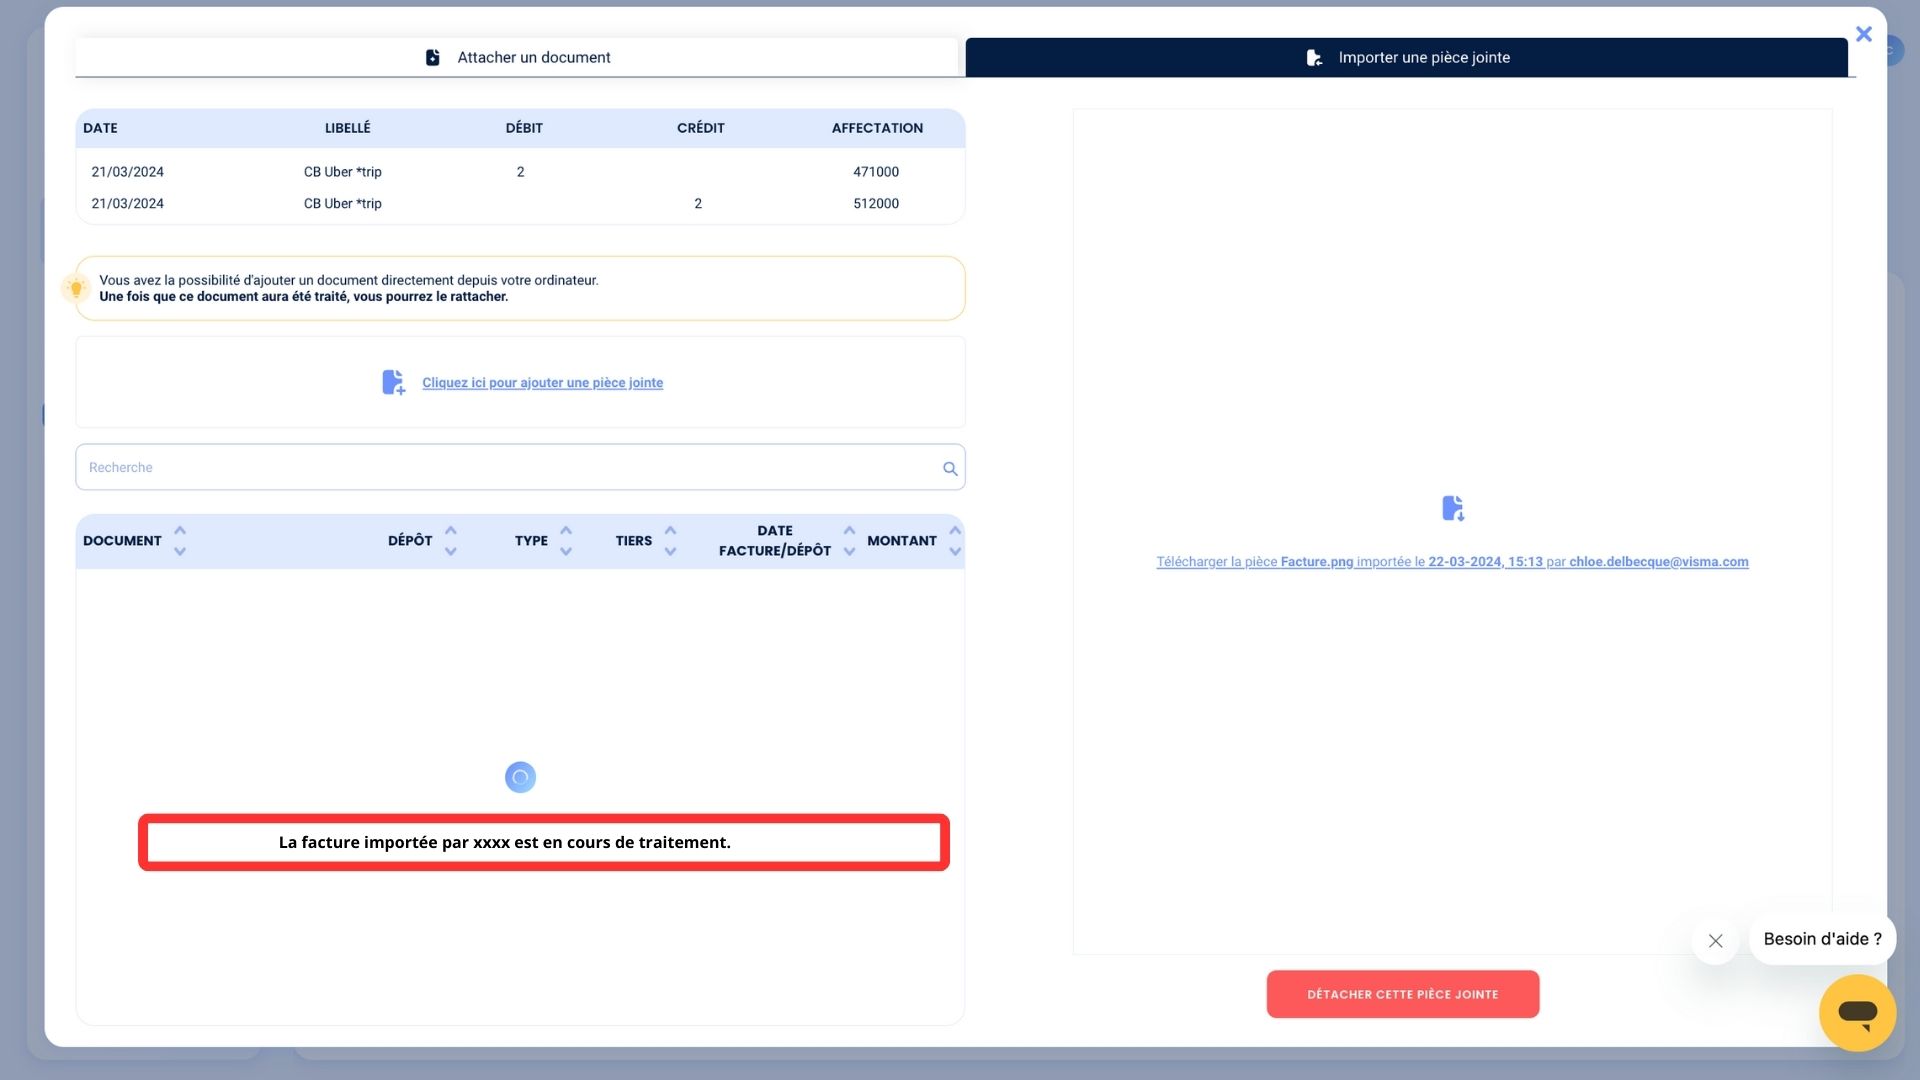1920x1080 pixels.
Task: Click the LIBELLÉ column header
Action: click(x=348, y=128)
